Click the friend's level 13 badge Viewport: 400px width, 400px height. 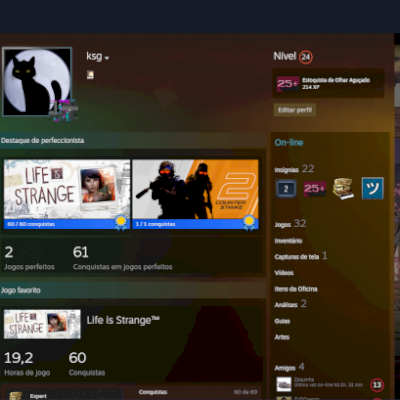point(377,385)
